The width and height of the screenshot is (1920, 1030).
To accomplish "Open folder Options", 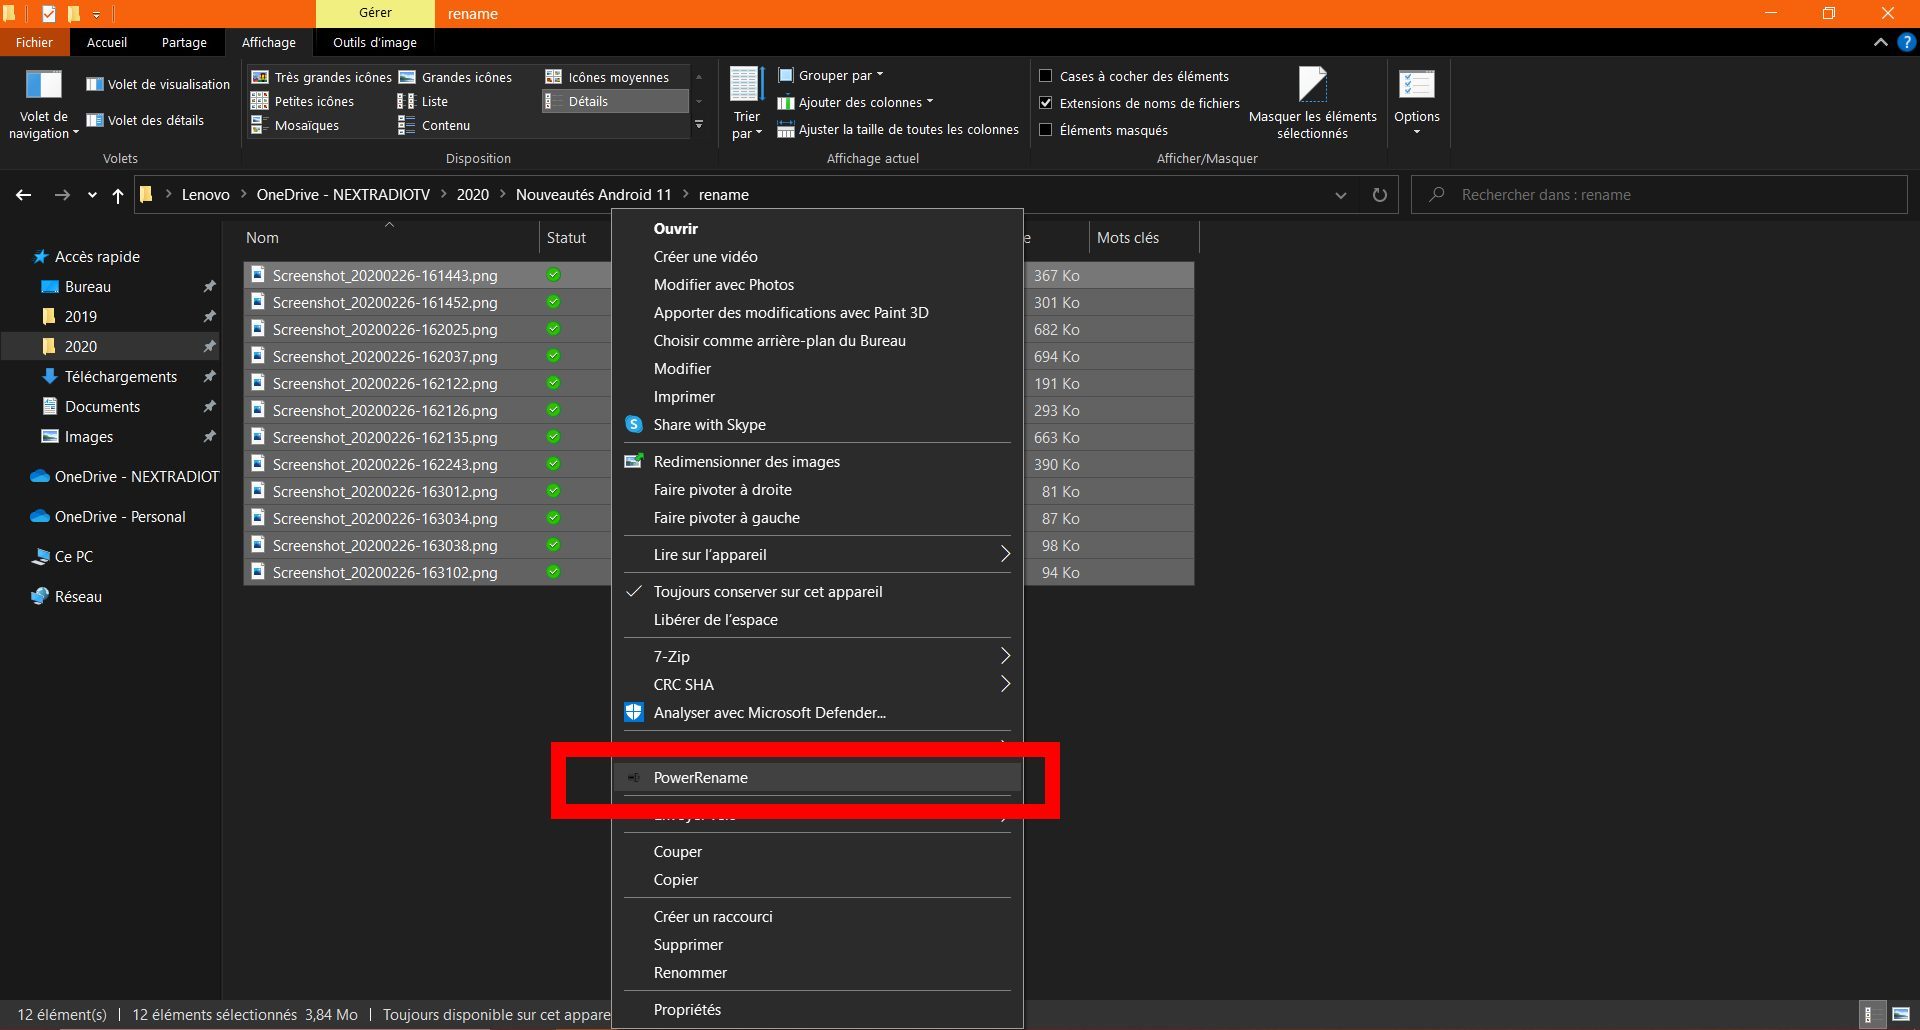I will click(1416, 102).
